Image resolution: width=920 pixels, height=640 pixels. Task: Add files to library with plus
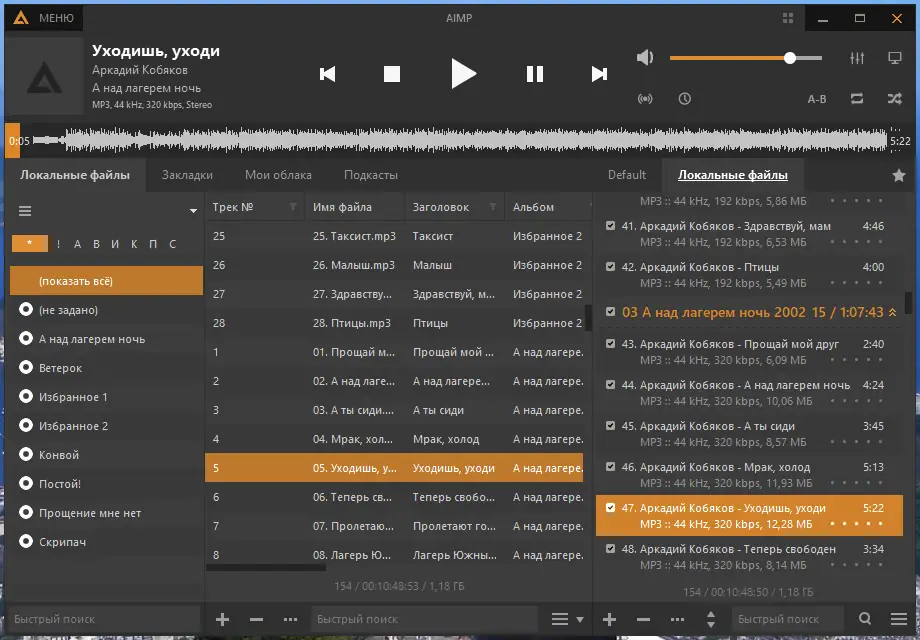point(222,619)
